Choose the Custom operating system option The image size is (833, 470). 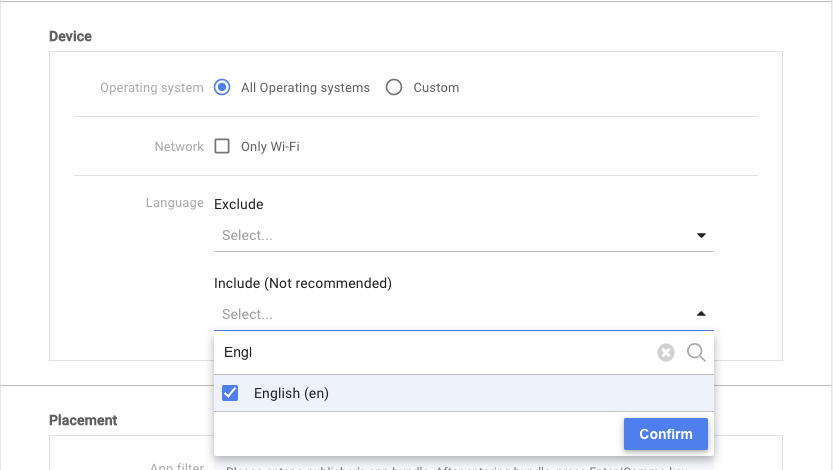click(x=394, y=88)
